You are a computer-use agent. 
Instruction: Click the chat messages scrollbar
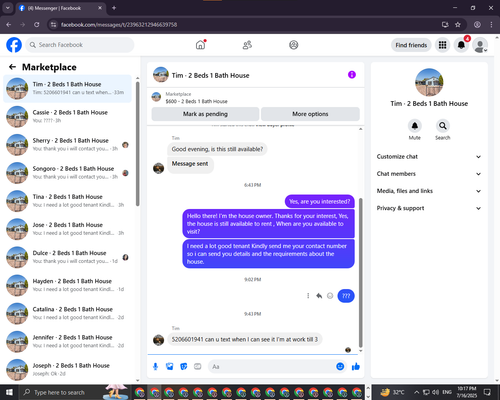[x=360, y=273]
